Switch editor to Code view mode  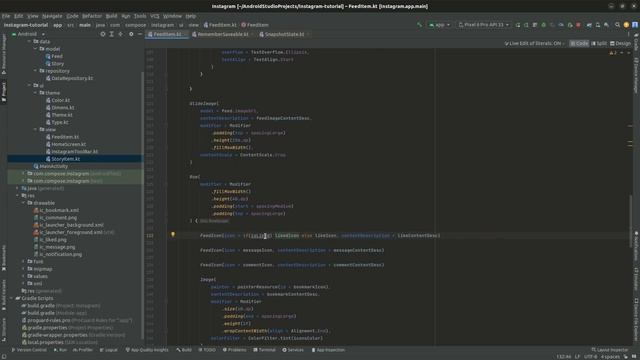click(x=579, y=43)
